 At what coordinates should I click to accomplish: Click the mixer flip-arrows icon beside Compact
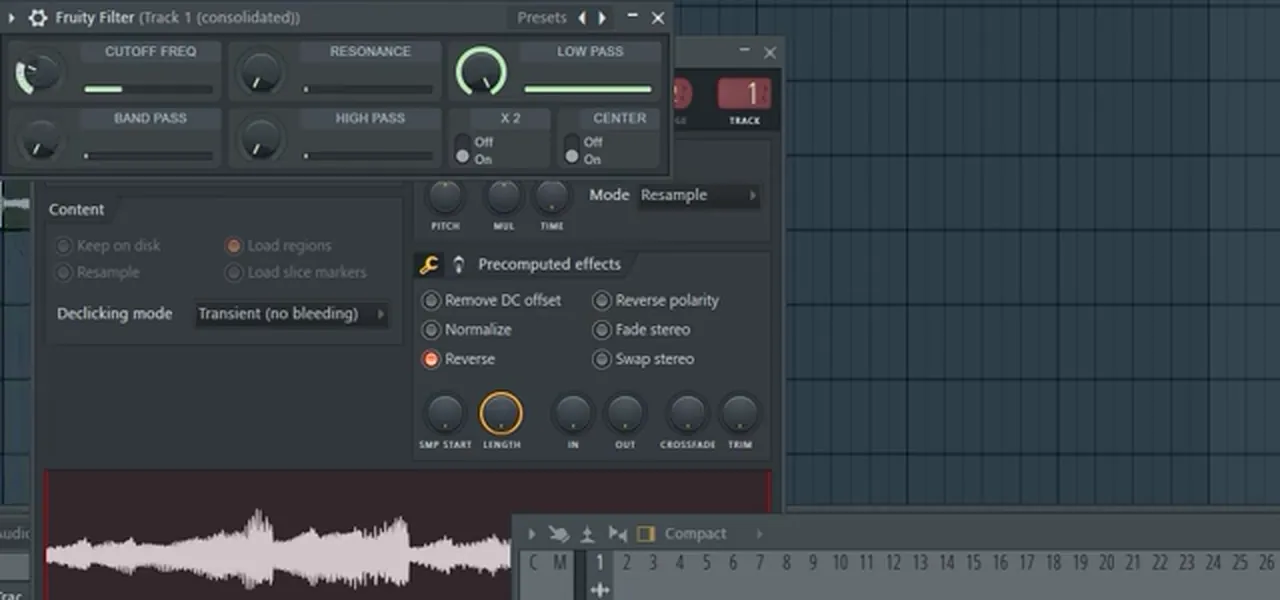617,534
